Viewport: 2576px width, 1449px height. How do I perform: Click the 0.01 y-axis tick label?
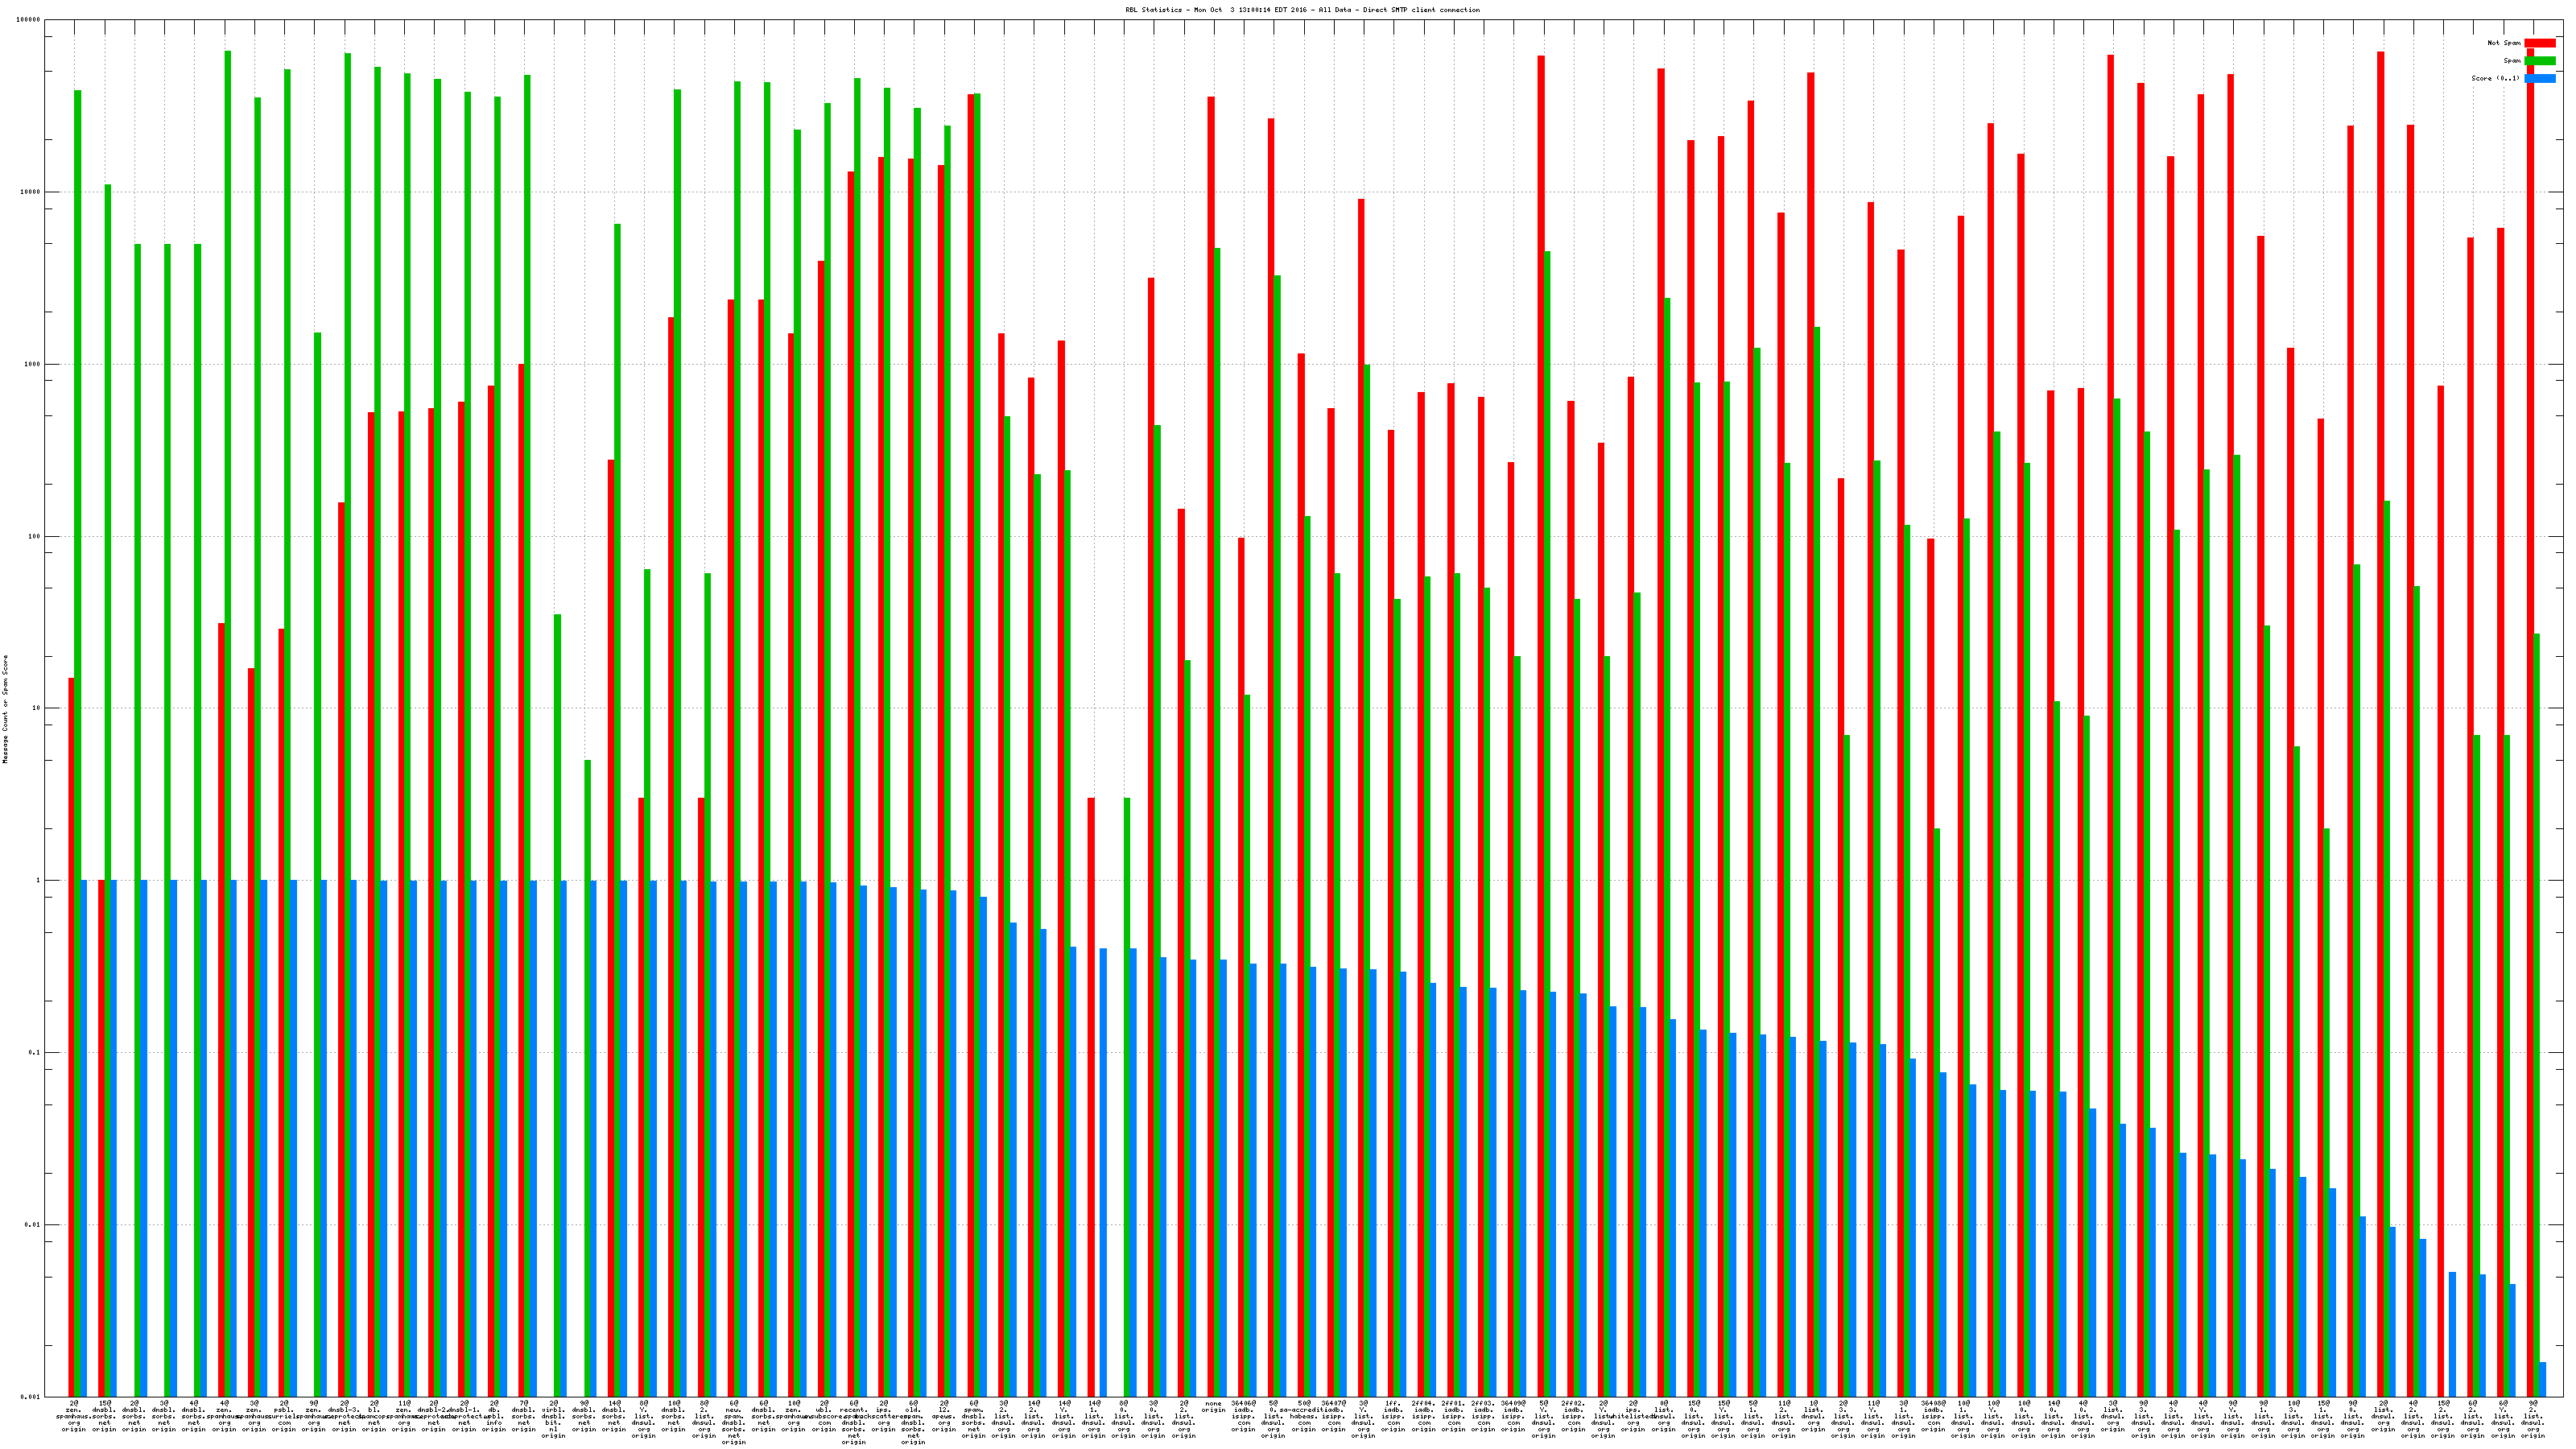coord(32,1225)
